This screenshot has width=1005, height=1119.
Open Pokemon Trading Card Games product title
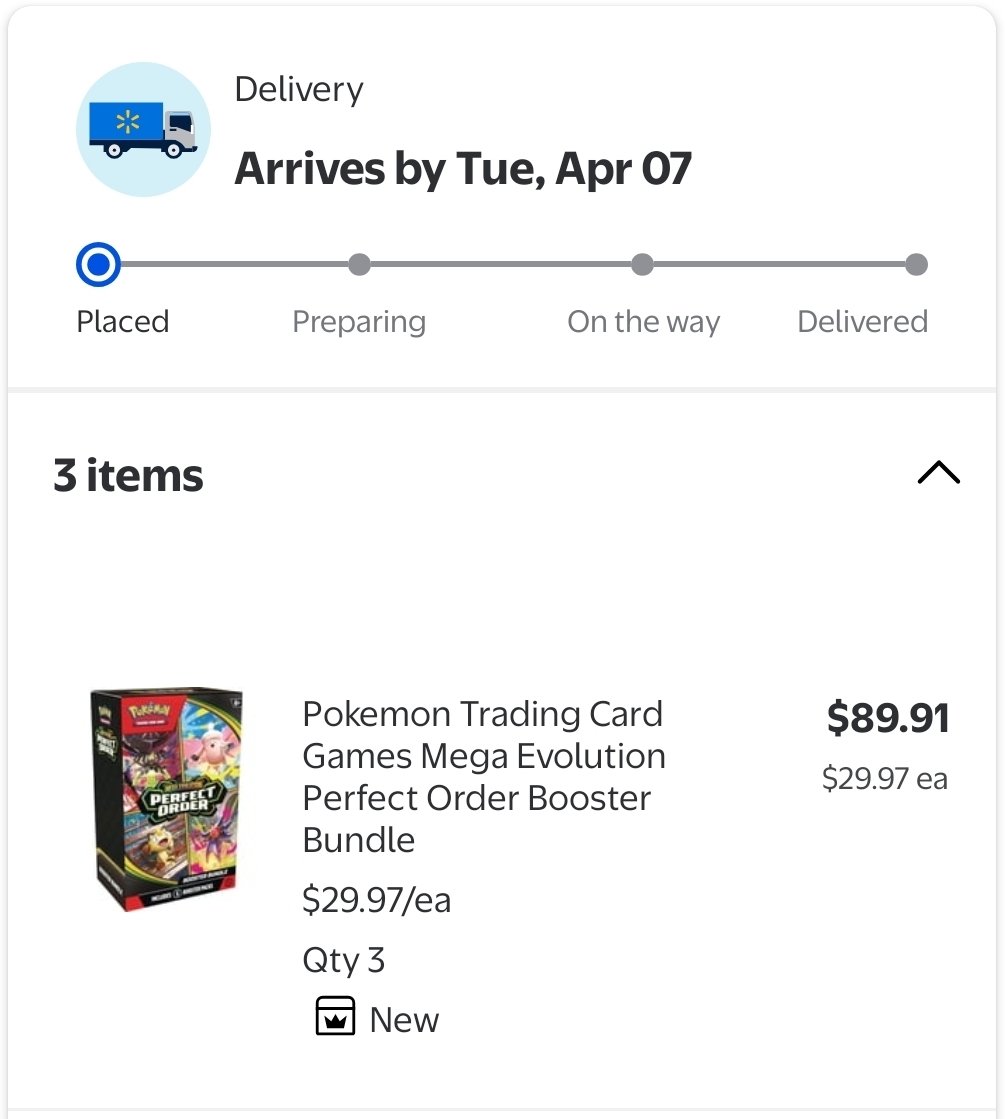(483, 776)
